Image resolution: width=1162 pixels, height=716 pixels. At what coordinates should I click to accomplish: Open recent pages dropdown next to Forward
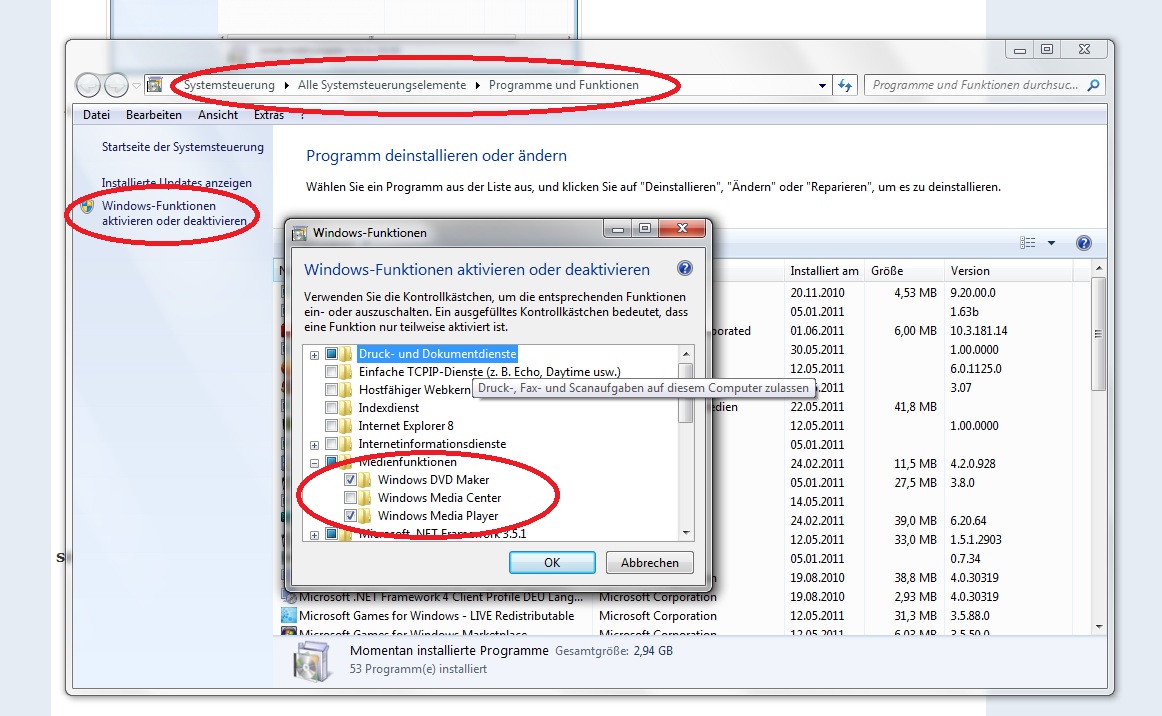click(x=136, y=86)
